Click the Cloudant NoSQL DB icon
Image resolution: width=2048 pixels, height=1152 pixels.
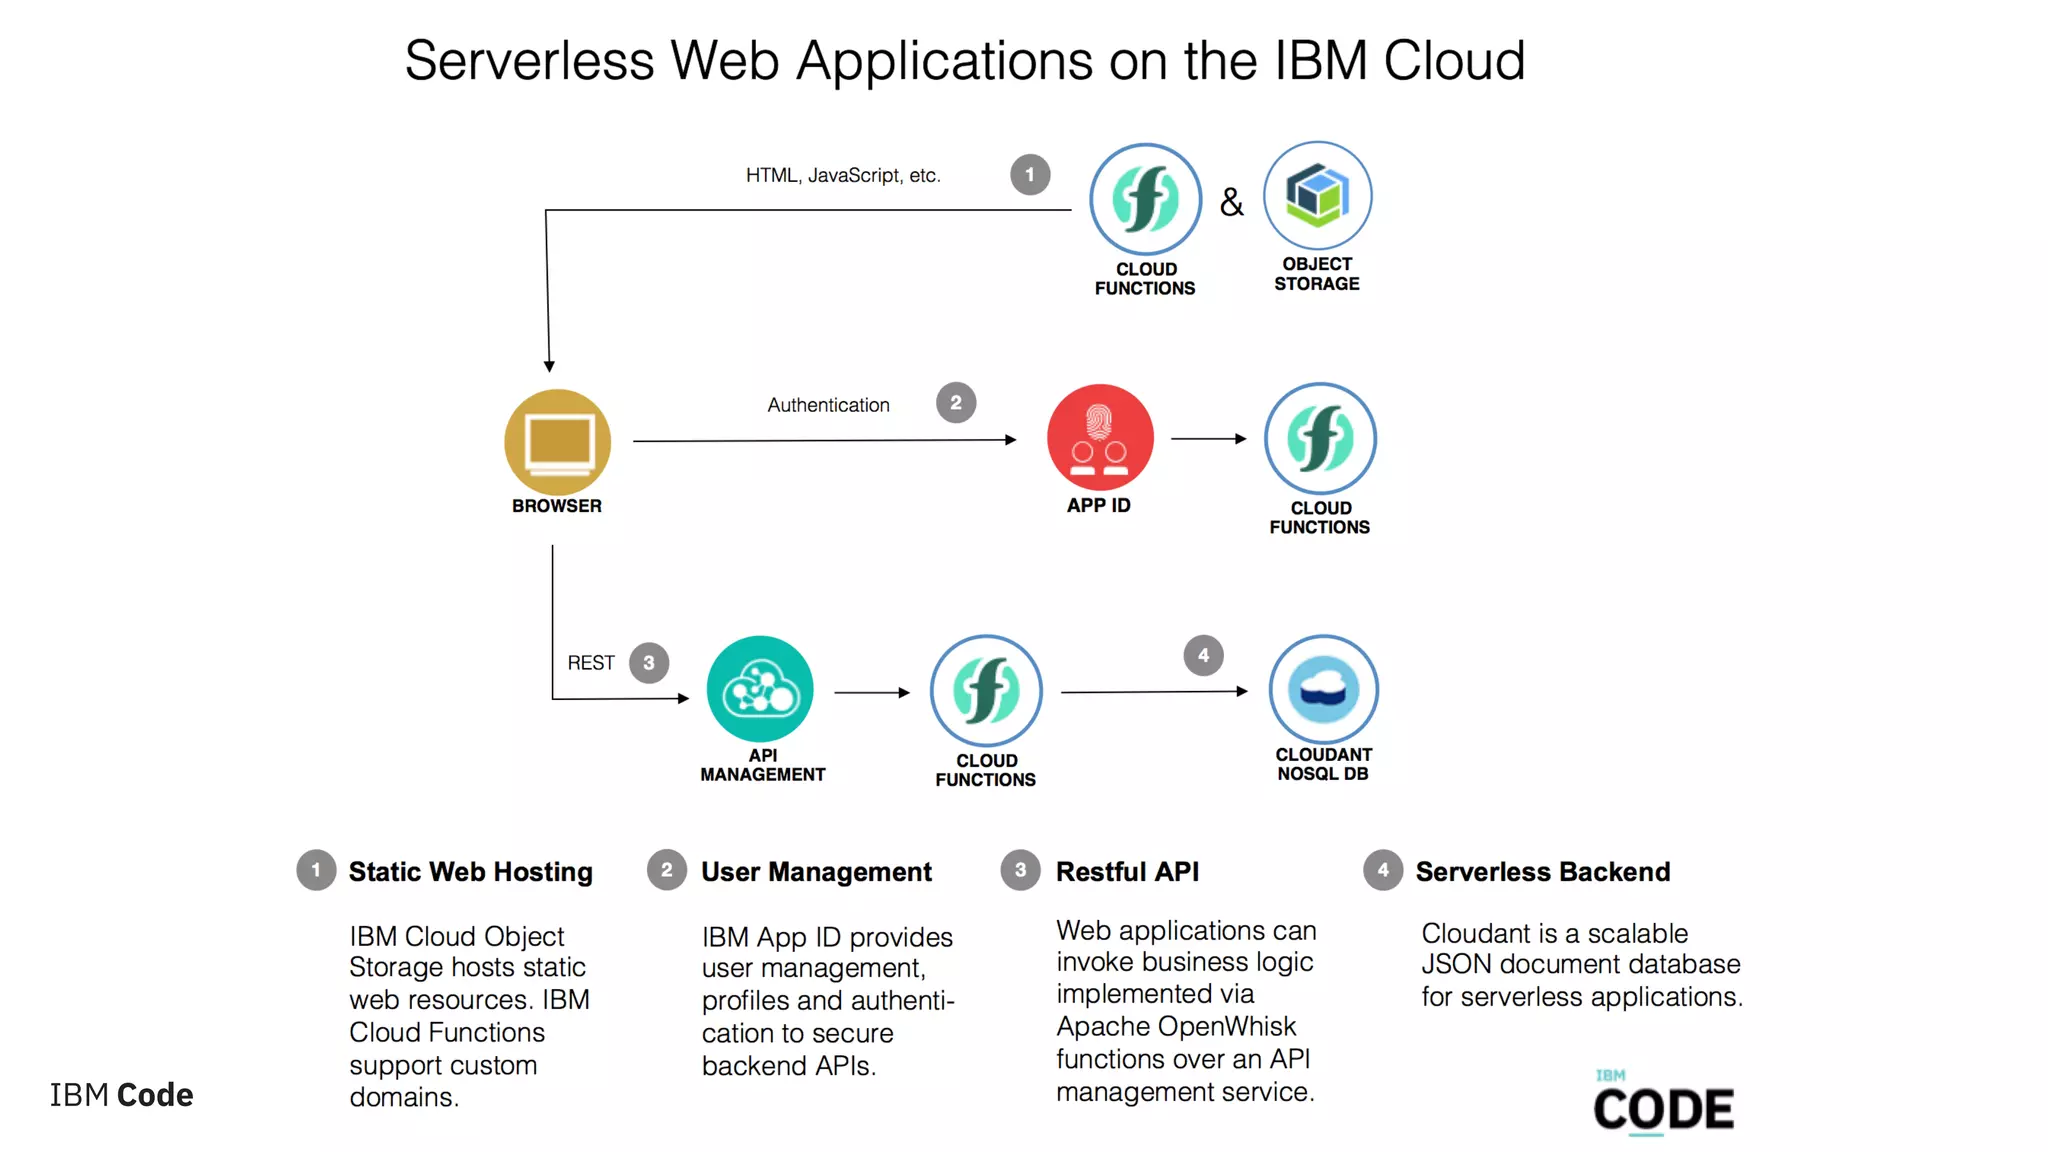click(x=1323, y=689)
